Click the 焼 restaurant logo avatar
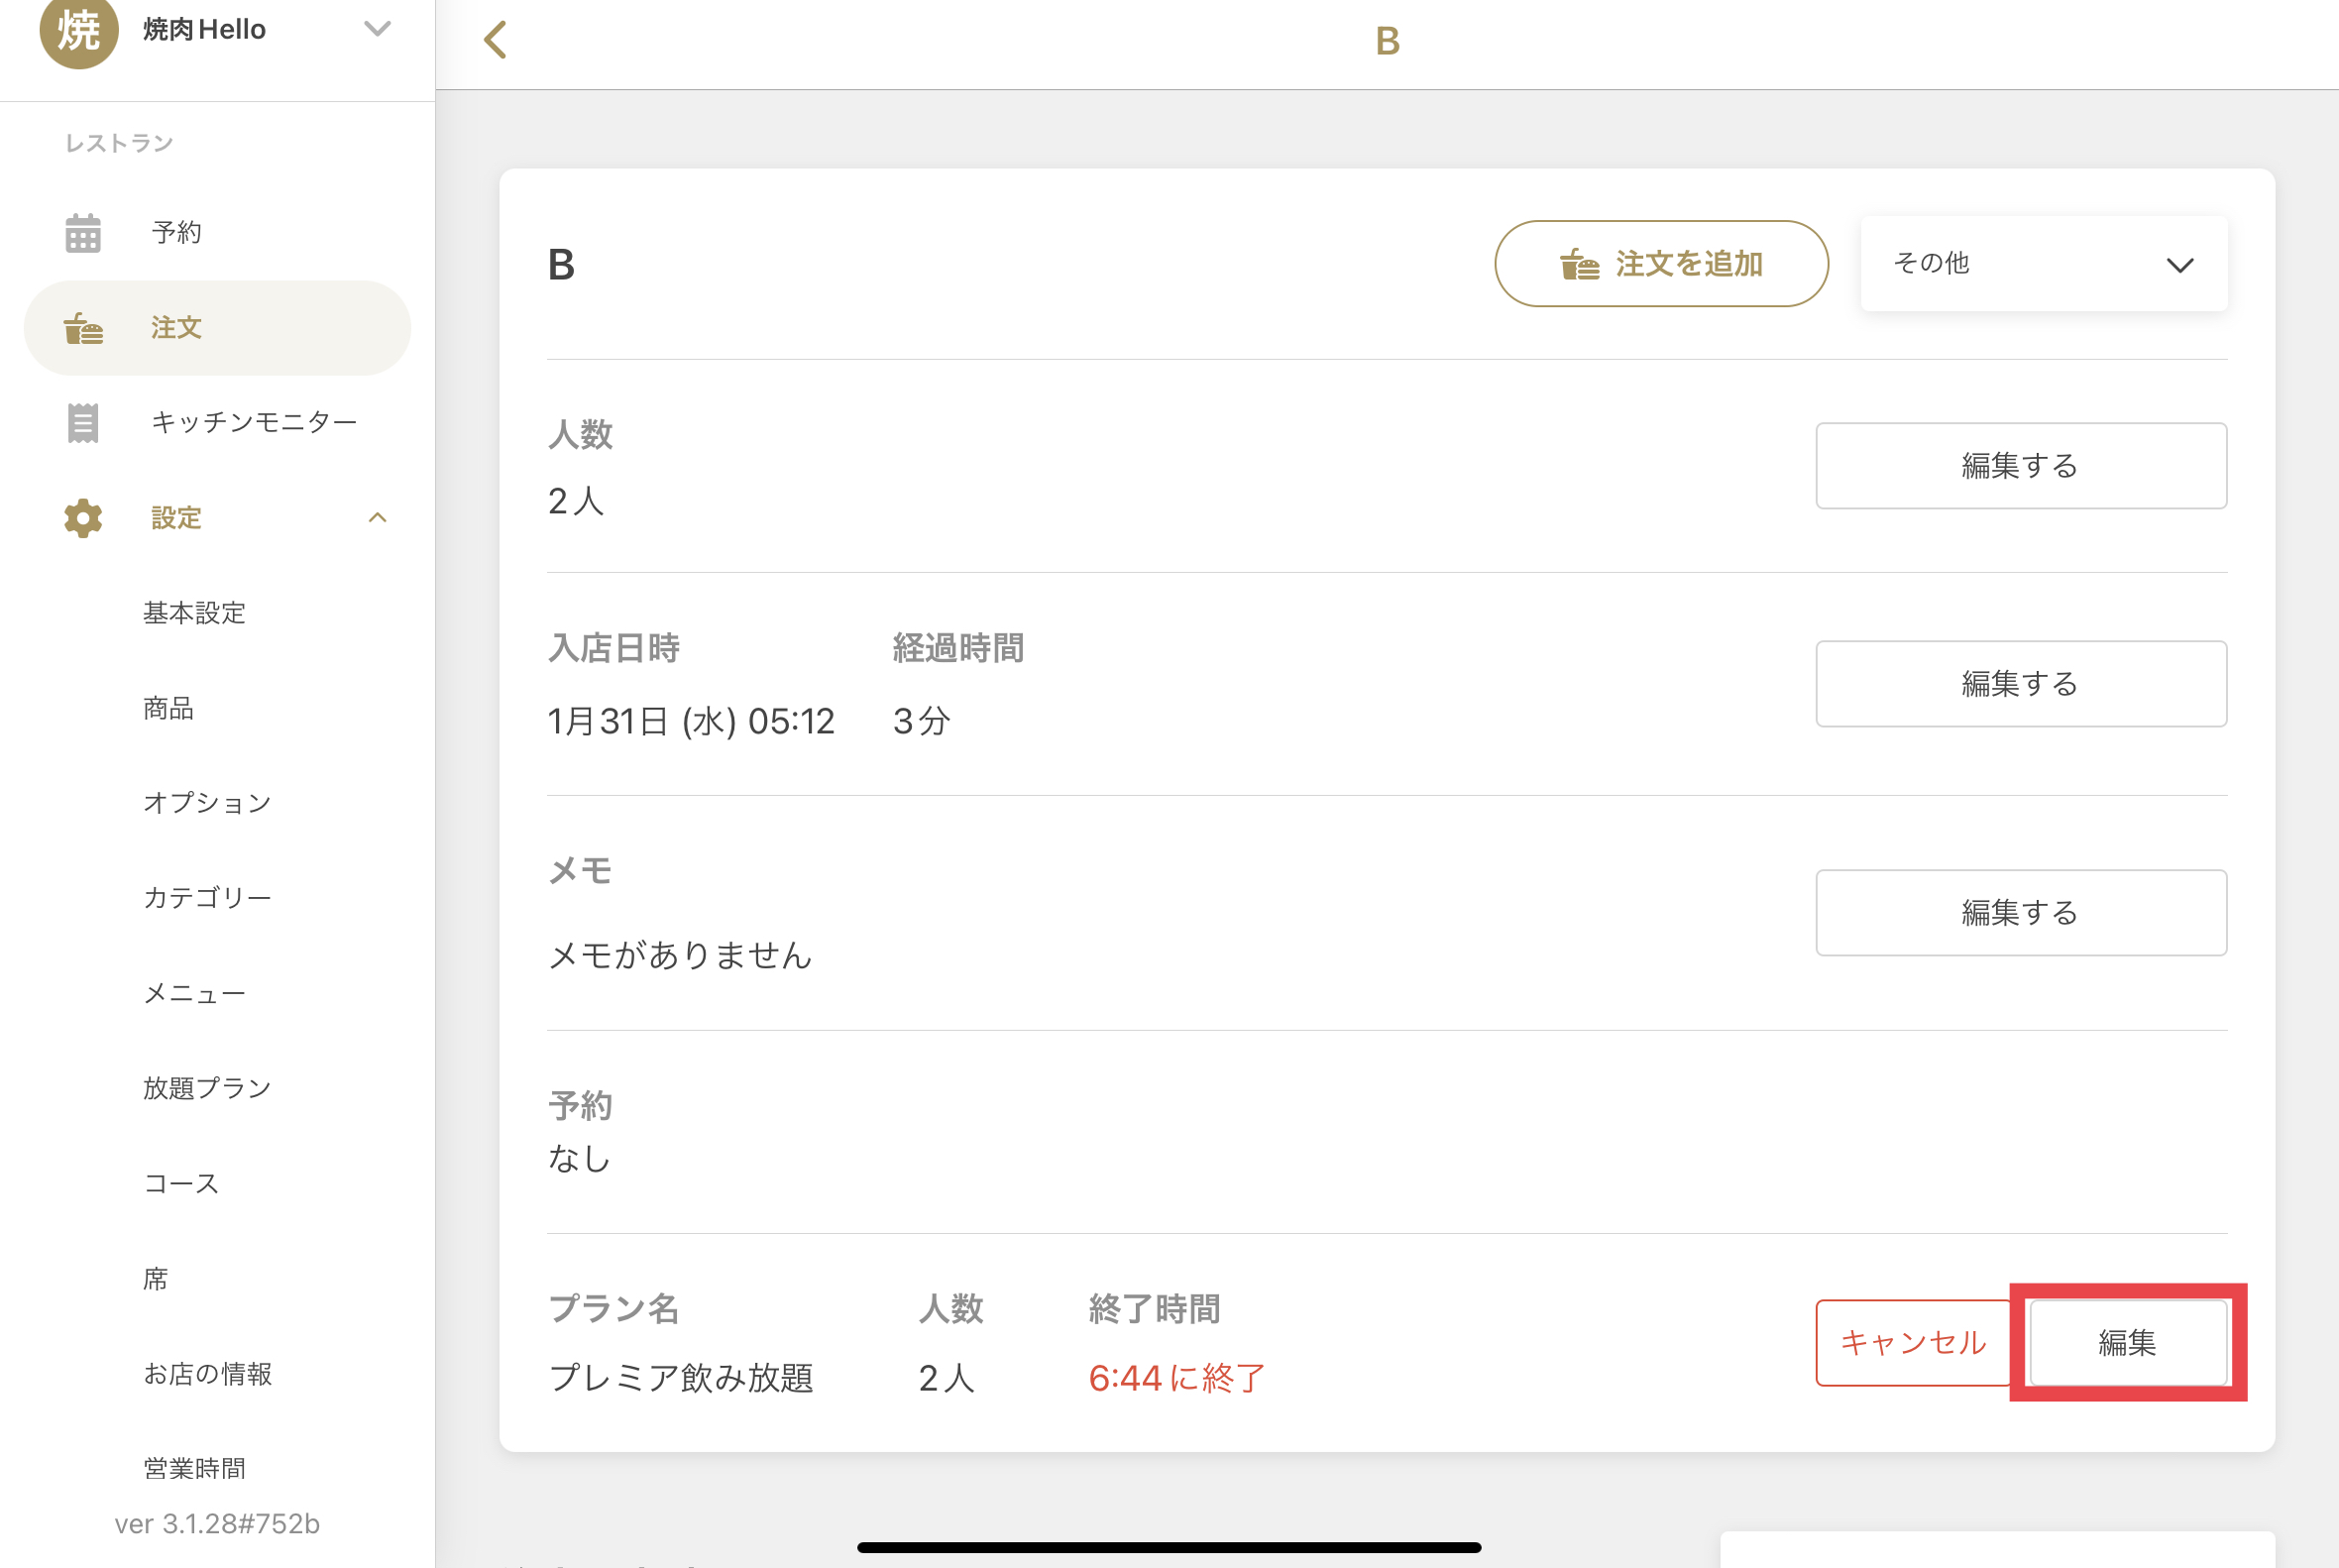 78,30
